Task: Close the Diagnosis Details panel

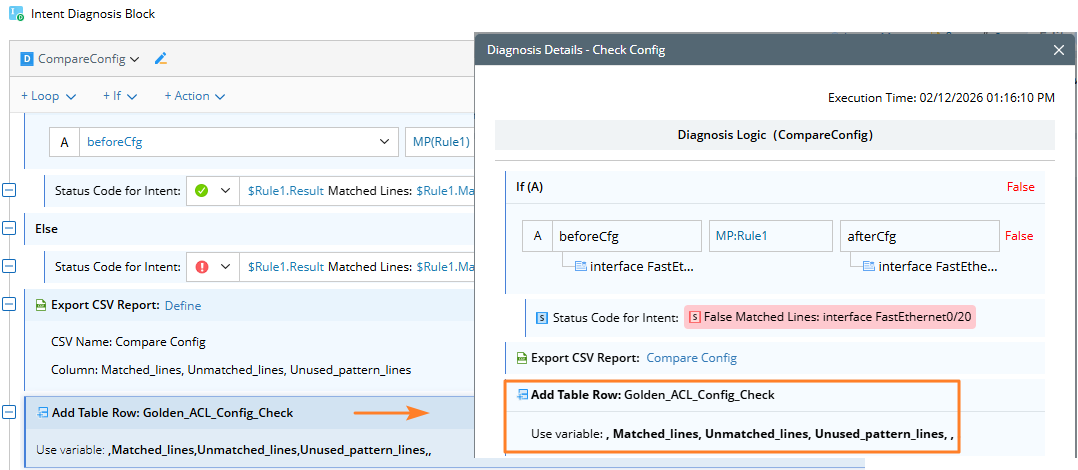Action: point(1059,49)
